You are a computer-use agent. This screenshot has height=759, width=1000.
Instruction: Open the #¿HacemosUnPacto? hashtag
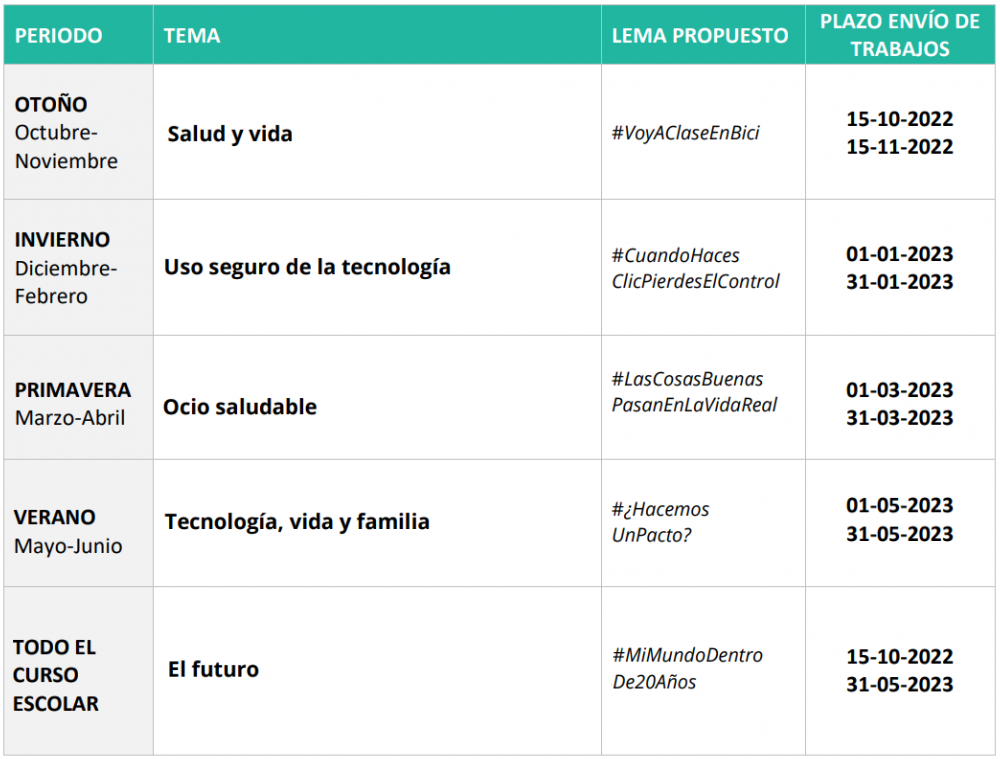(x=660, y=522)
